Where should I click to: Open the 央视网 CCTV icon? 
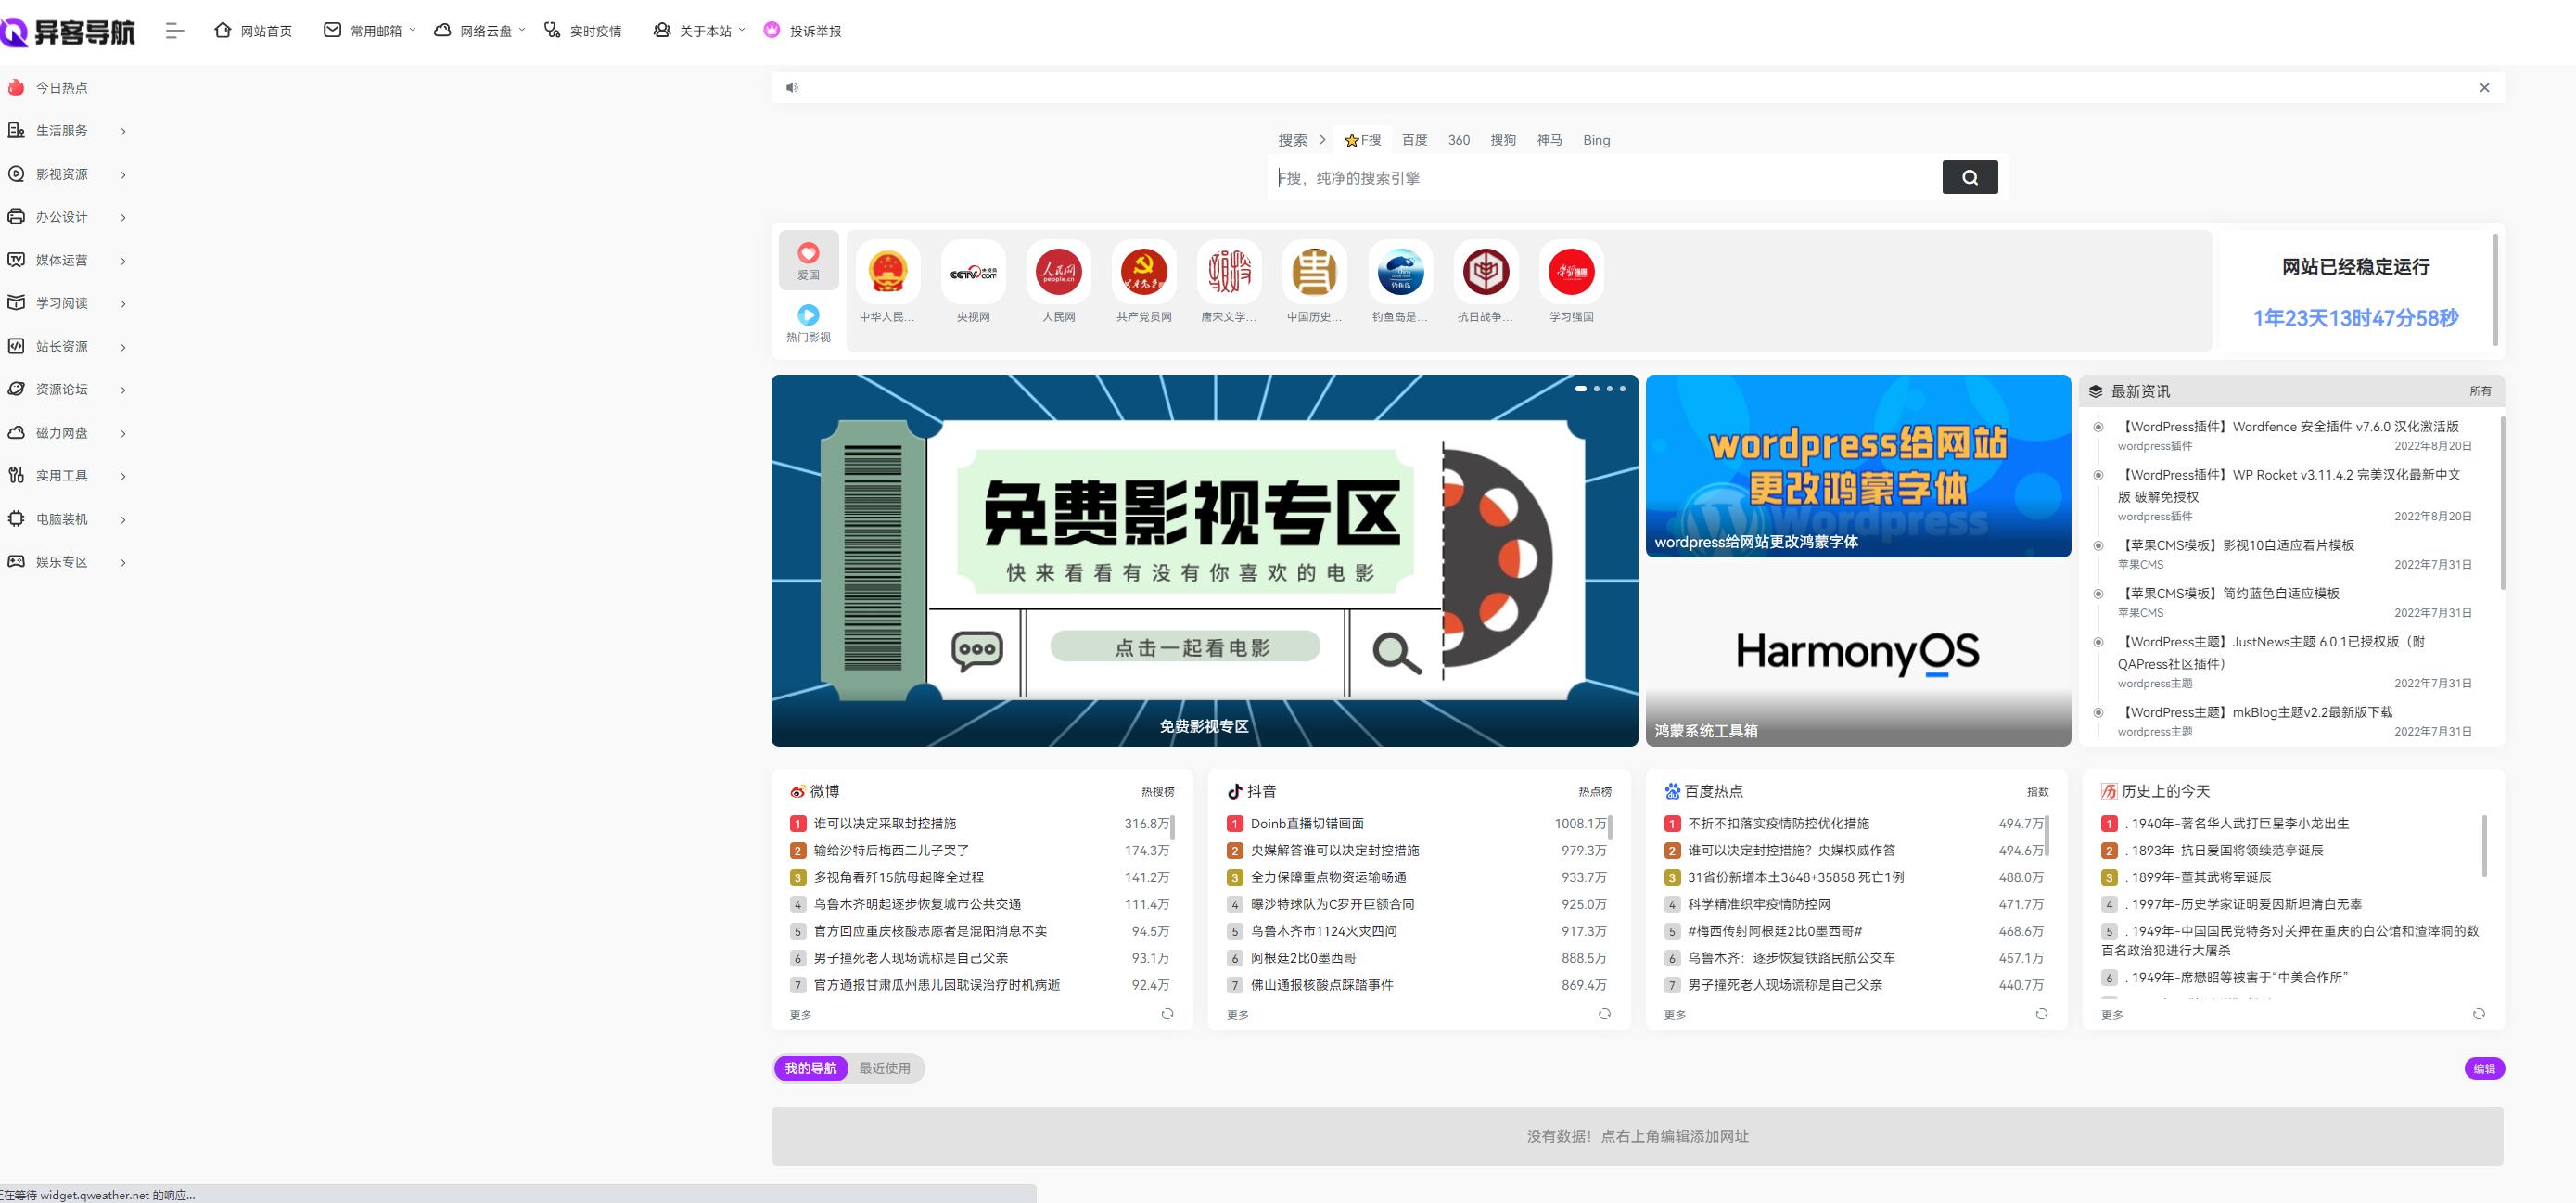coord(973,272)
